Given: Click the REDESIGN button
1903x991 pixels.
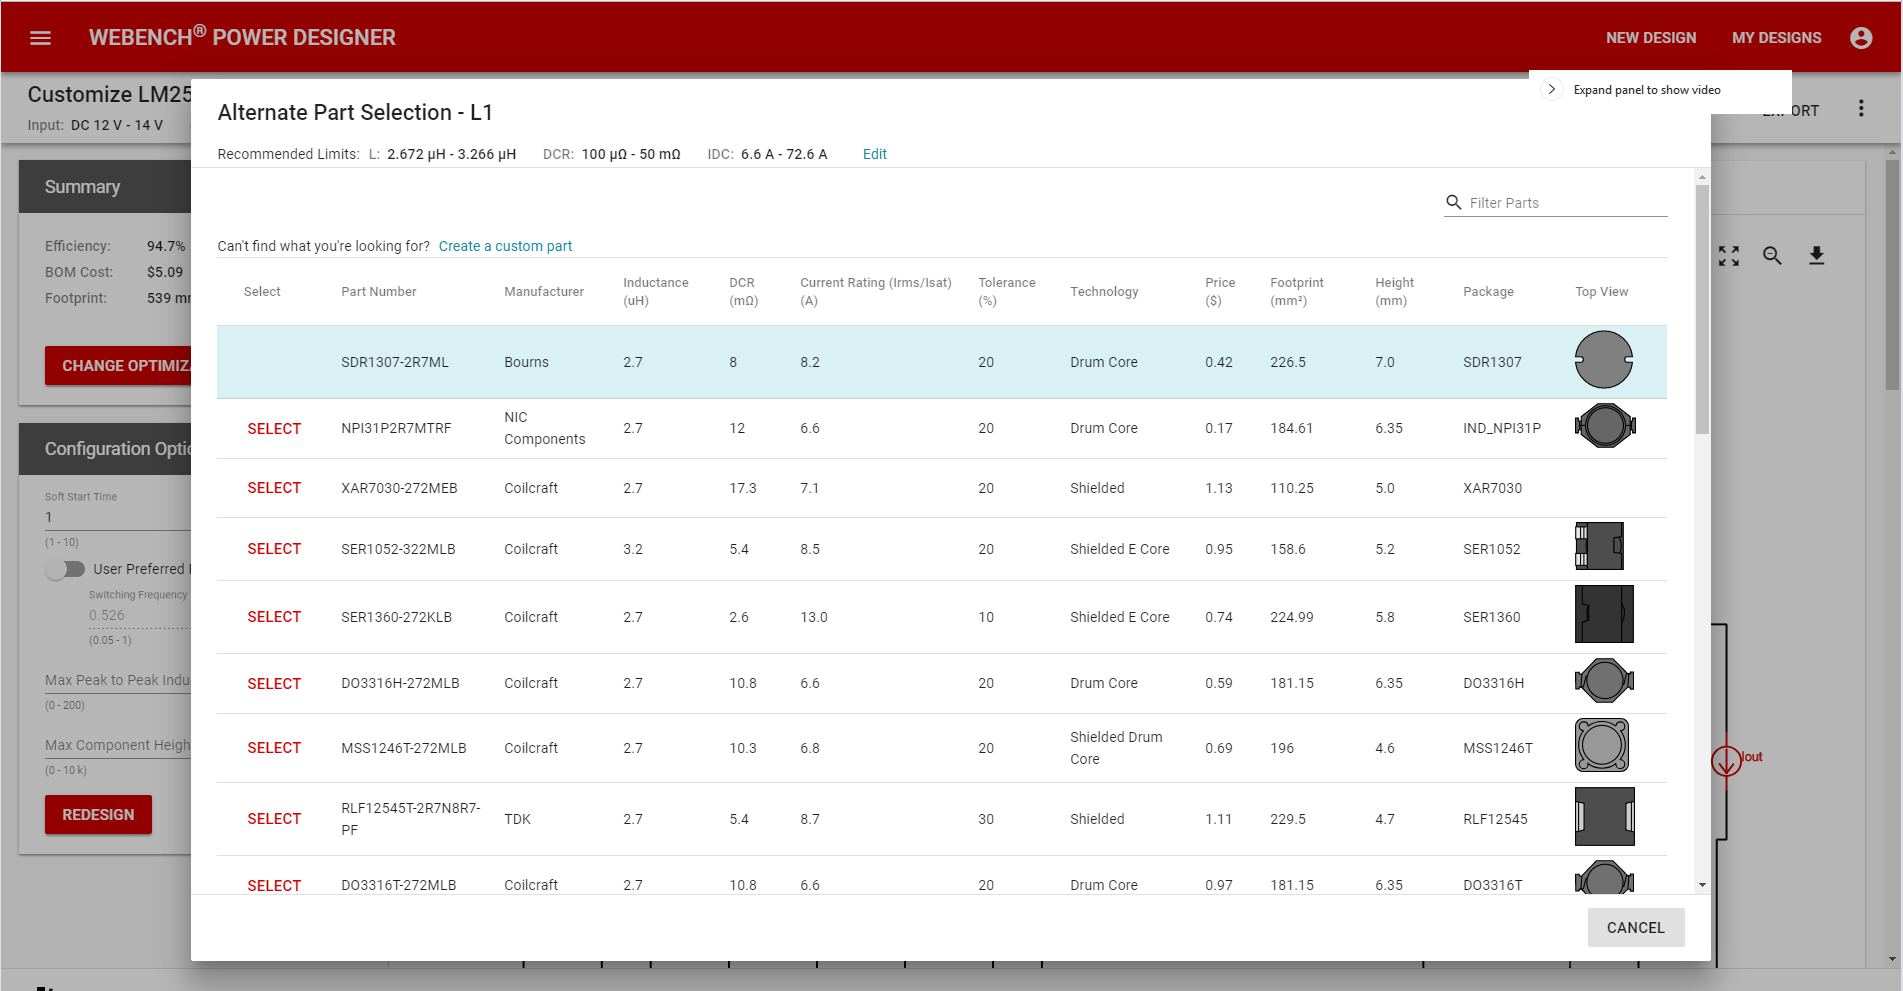Looking at the screenshot, I should pos(98,815).
